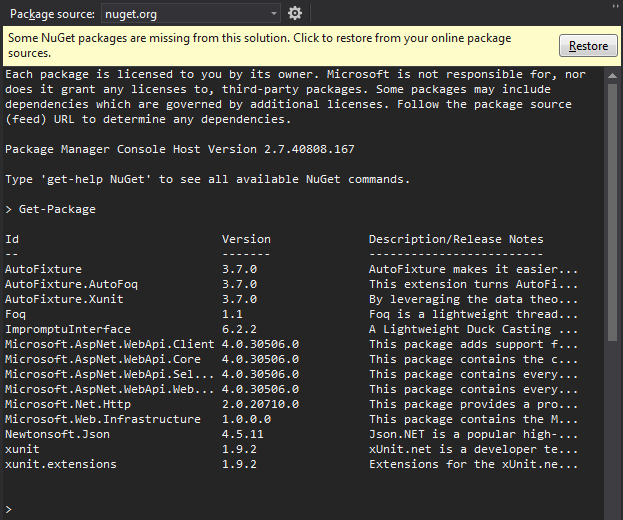Open the NuGet package source settings gear
The width and height of the screenshot is (623, 520).
coord(295,13)
